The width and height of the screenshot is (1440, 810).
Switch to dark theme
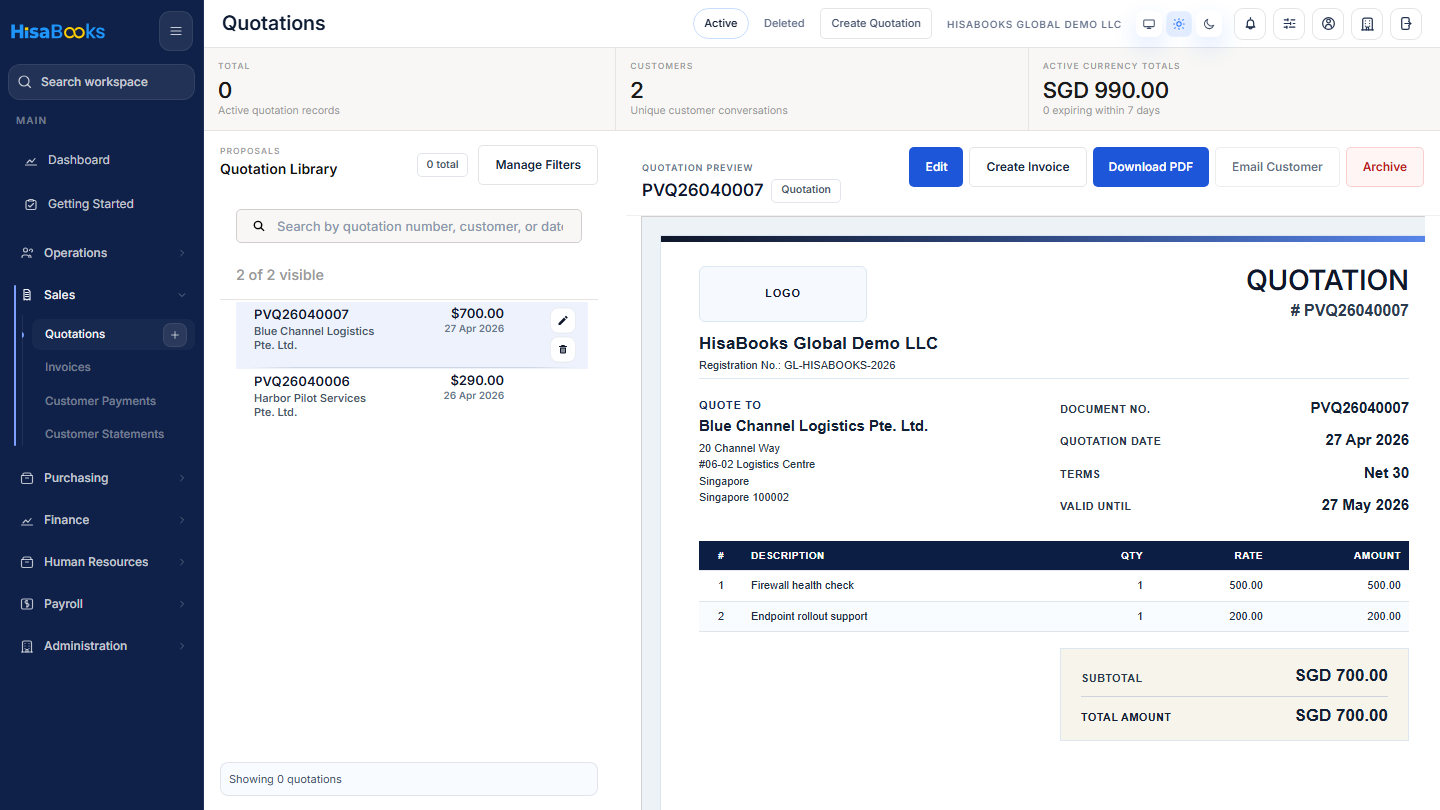pyautogui.click(x=1209, y=24)
